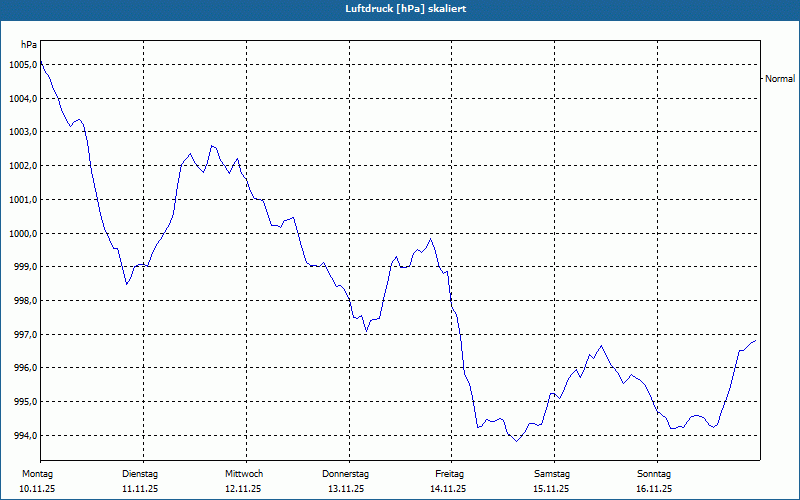Click the 'Sonntag' day label
This screenshot has width=800, height=500.
654,474
